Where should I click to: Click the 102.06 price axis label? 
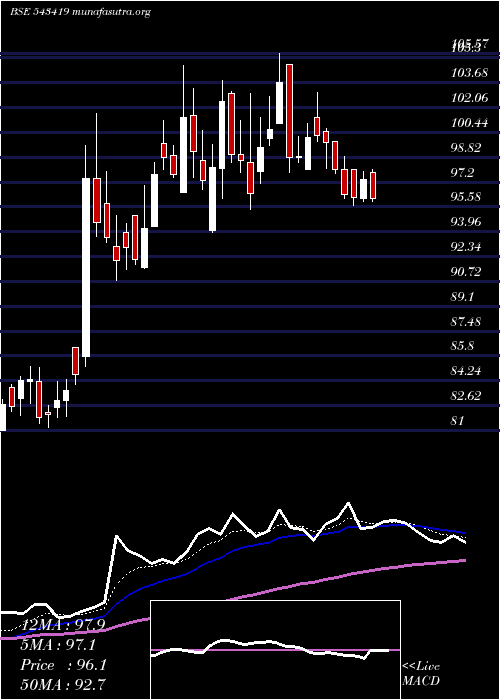[469, 98]
